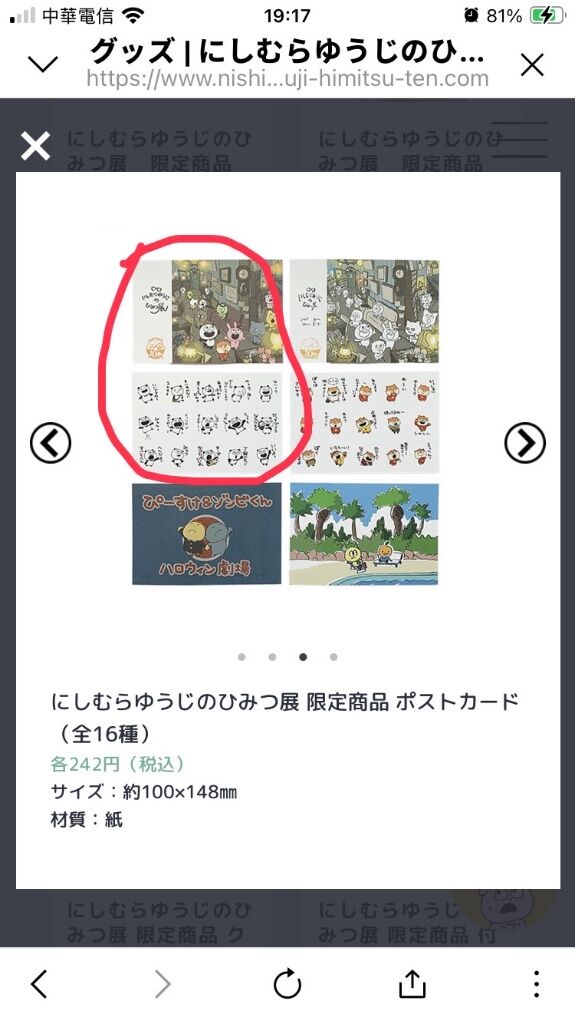Open the three-dot more options menu

[x=536, y=984]
